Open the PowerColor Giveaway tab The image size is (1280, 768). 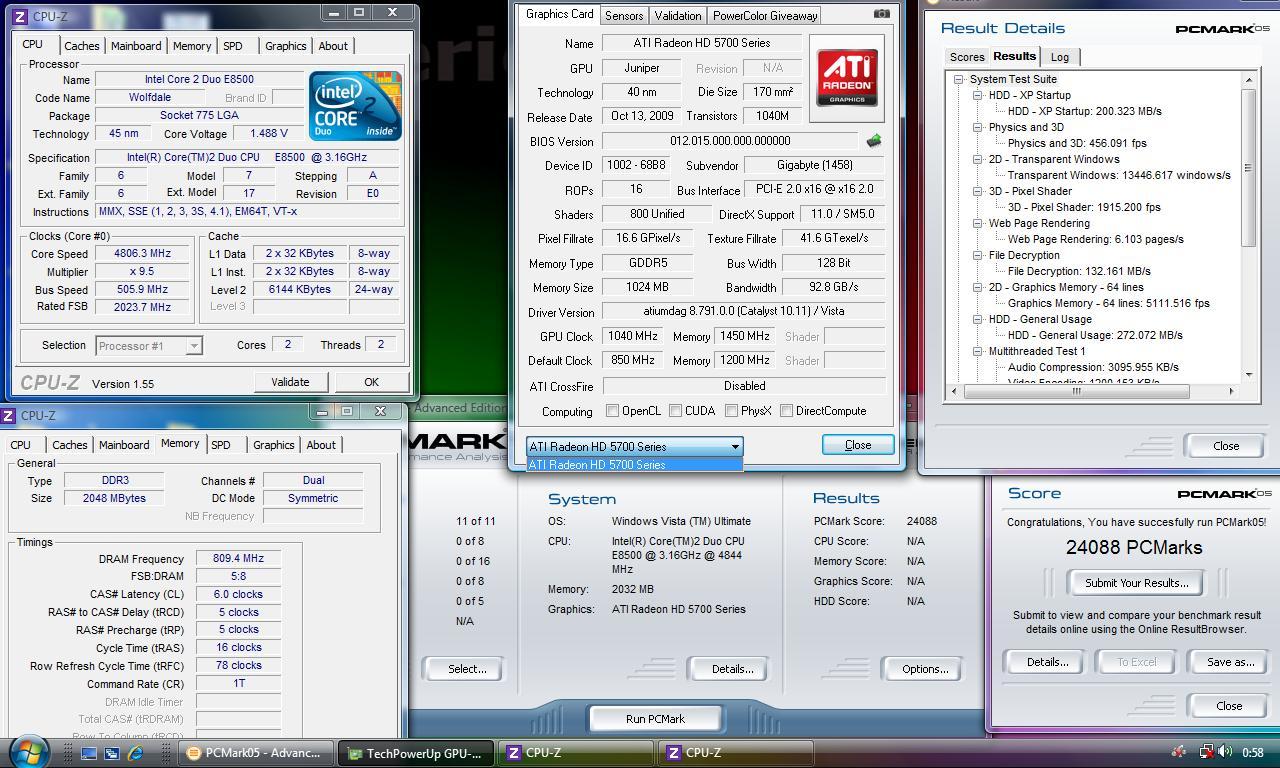(x=765, y=16)
